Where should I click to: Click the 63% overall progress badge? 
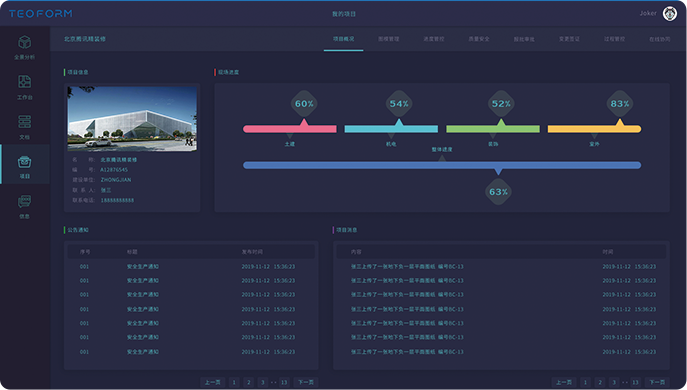[498, 192]
